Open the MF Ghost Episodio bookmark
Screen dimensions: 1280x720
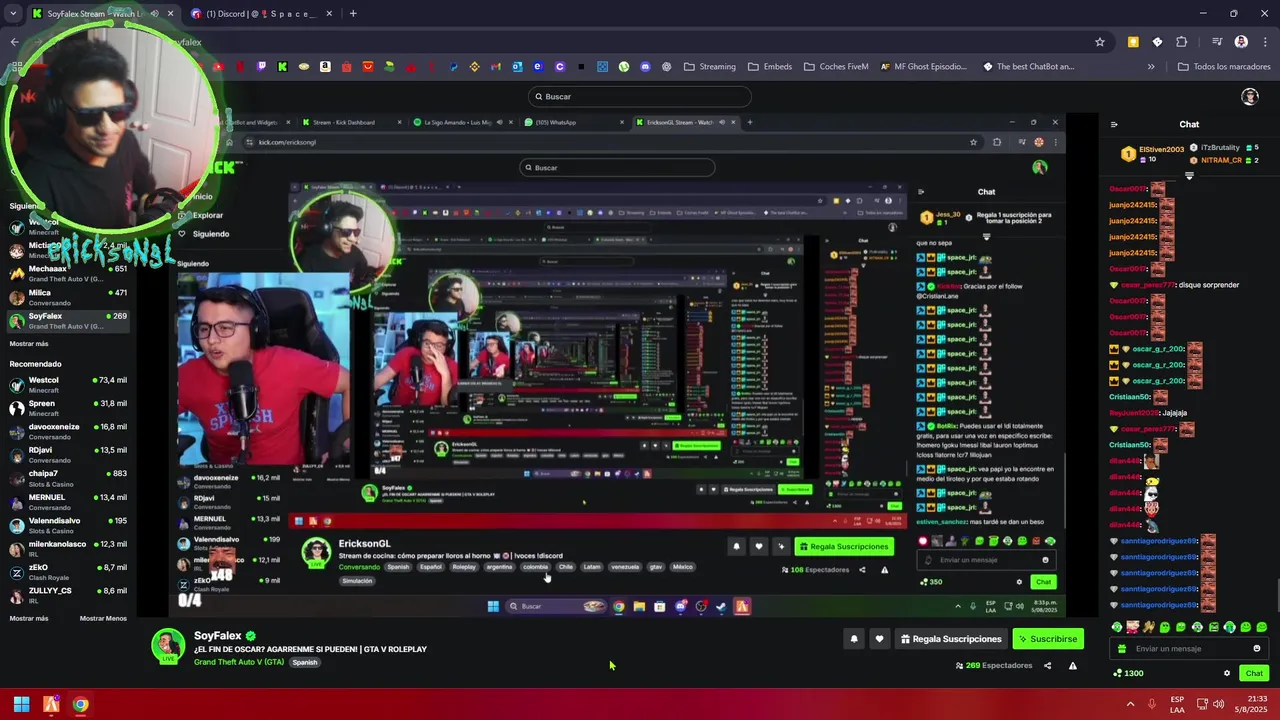[924, 67]
